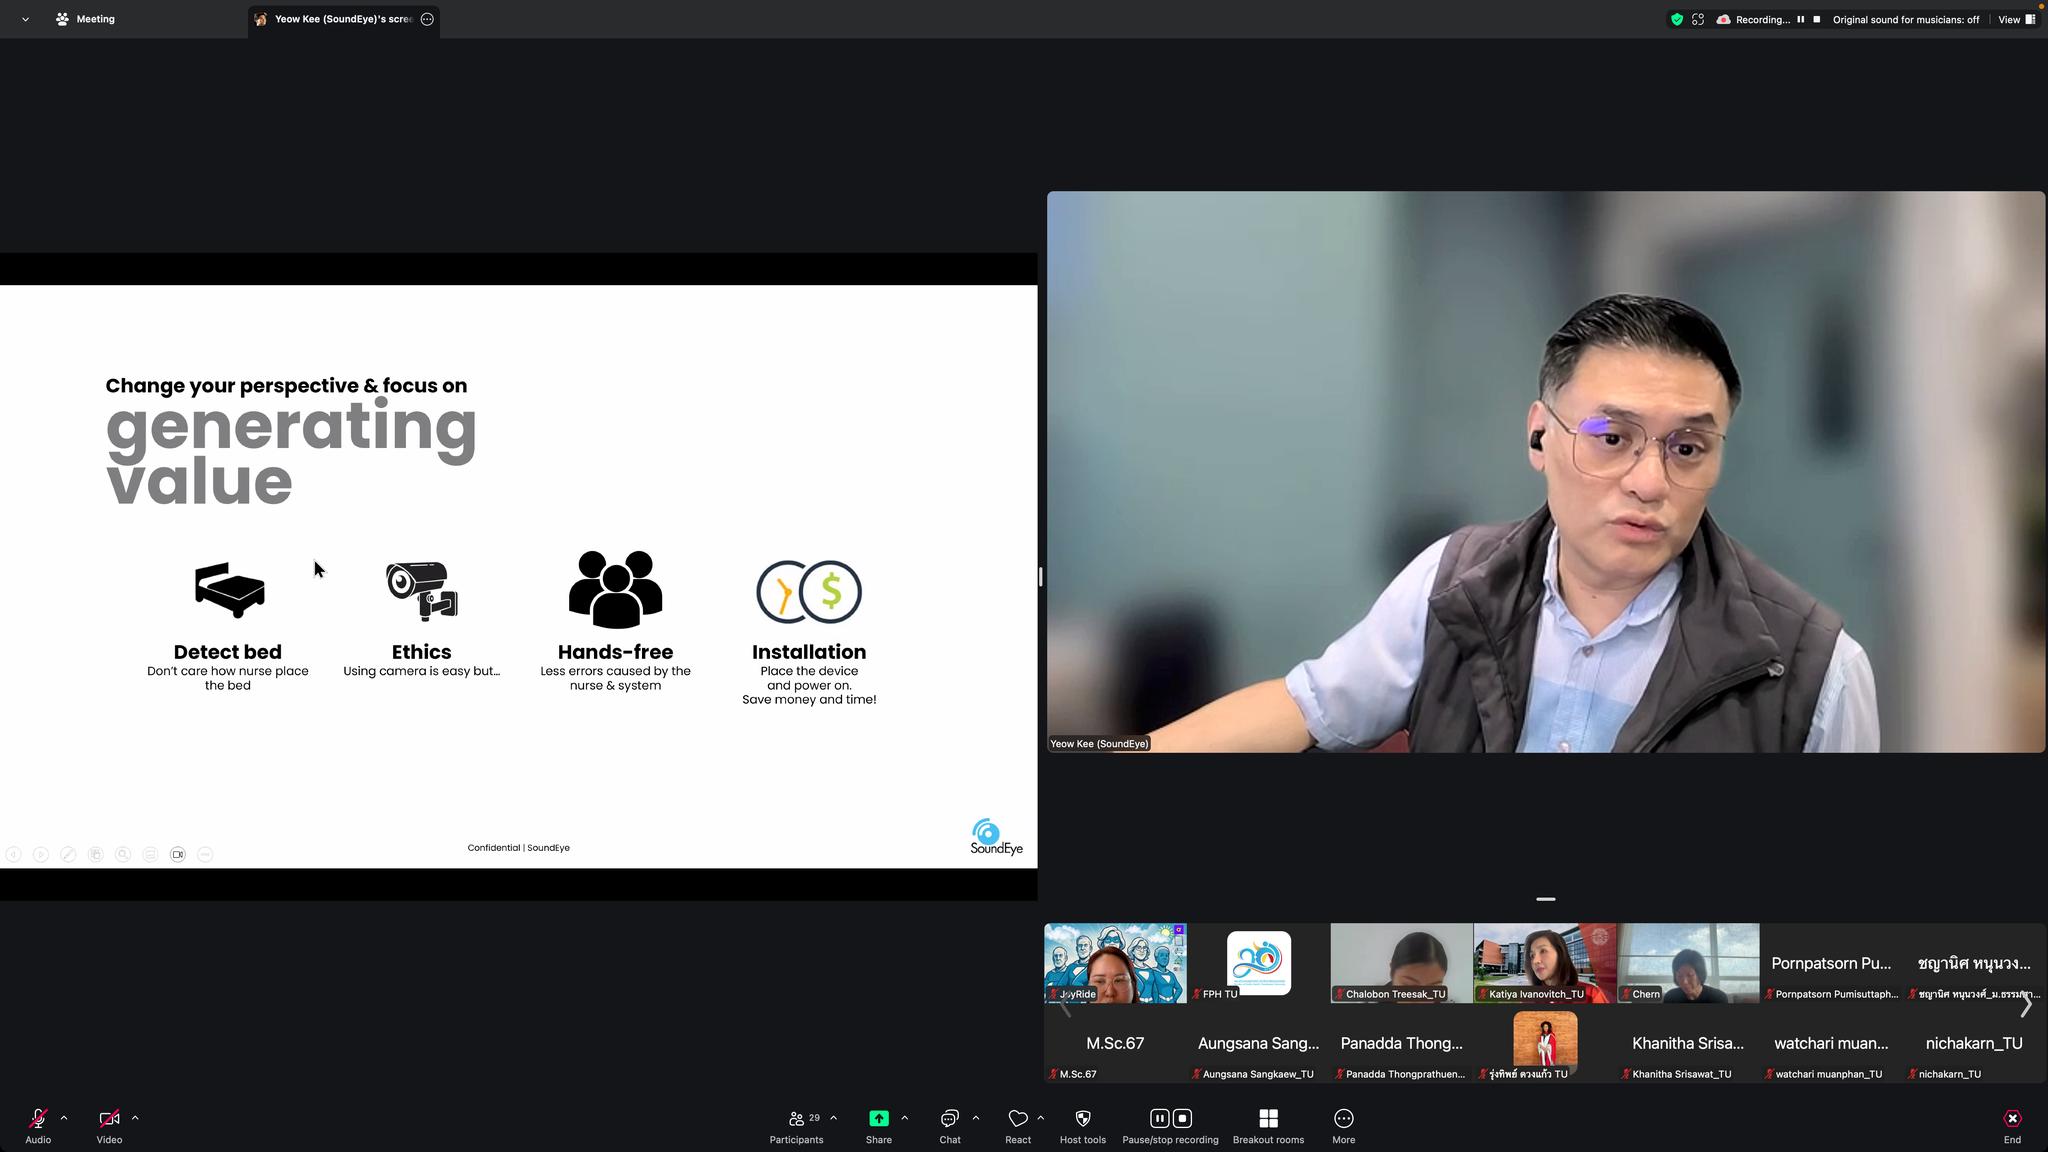
Task: Click the divider handle between slide and video
Action: click(x=1041, y=576)
